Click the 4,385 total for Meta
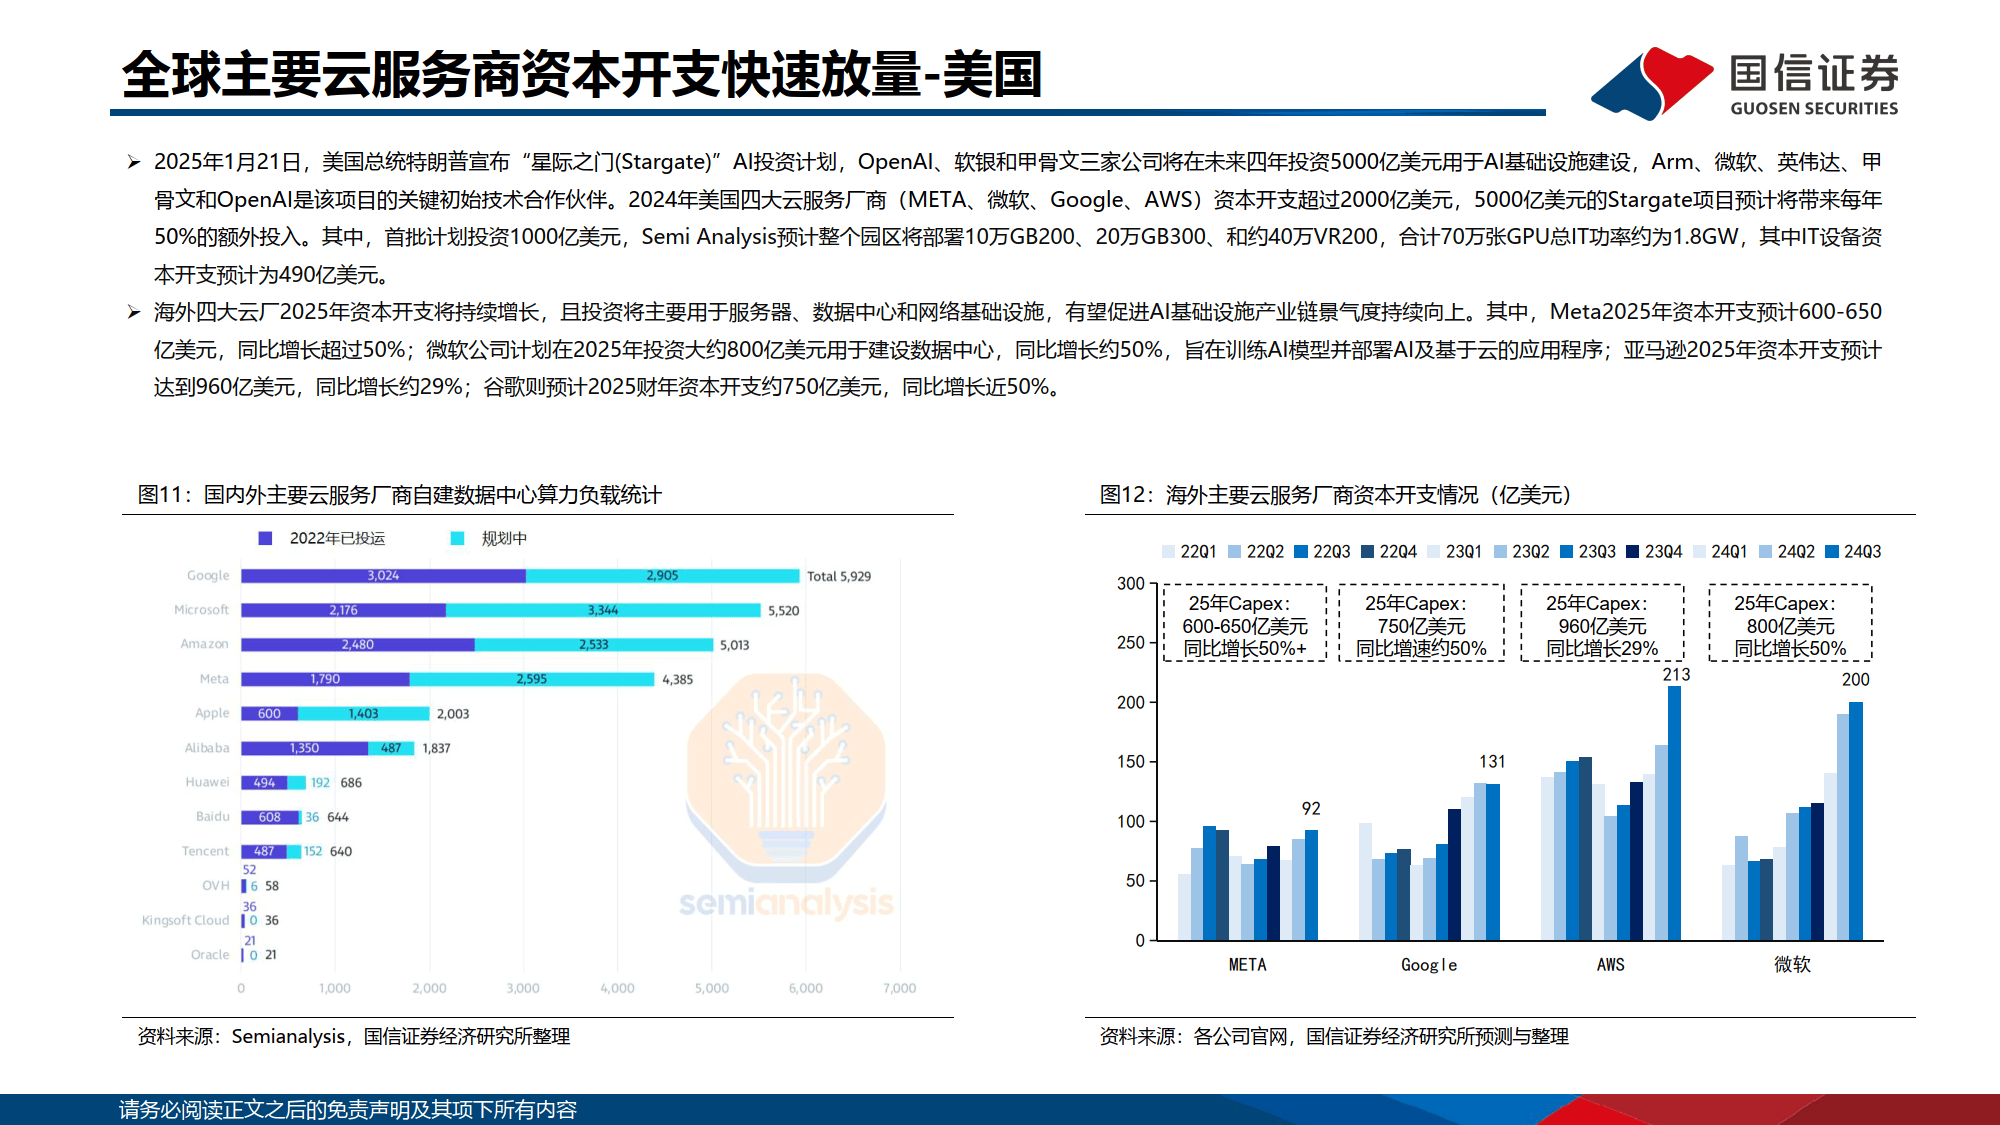Screen dimensions: 2000x1125 [x=677, y=679]
